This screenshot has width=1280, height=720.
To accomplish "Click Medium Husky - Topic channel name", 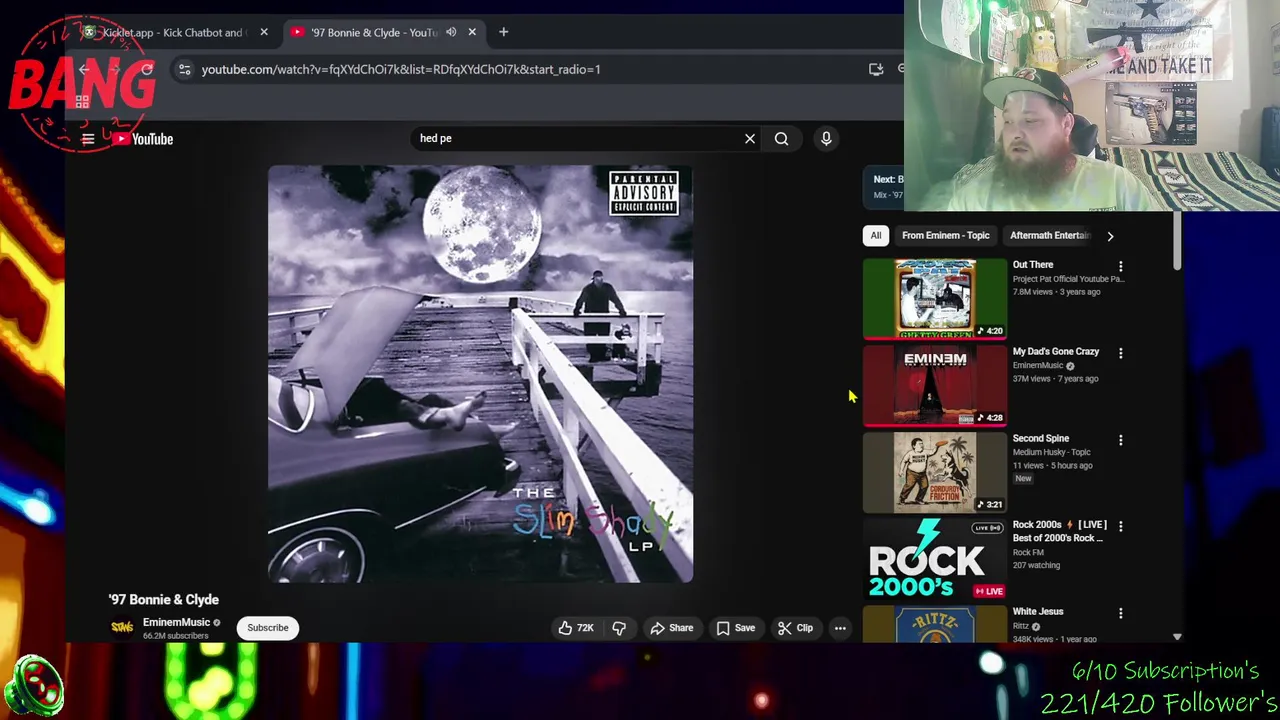I will 1051,452.
